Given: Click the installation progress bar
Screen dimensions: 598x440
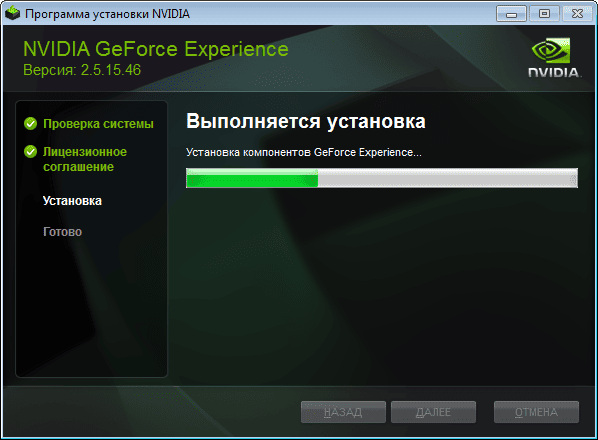Looking at the screenshot, I should pyautogui.click(x=382, y=178).
